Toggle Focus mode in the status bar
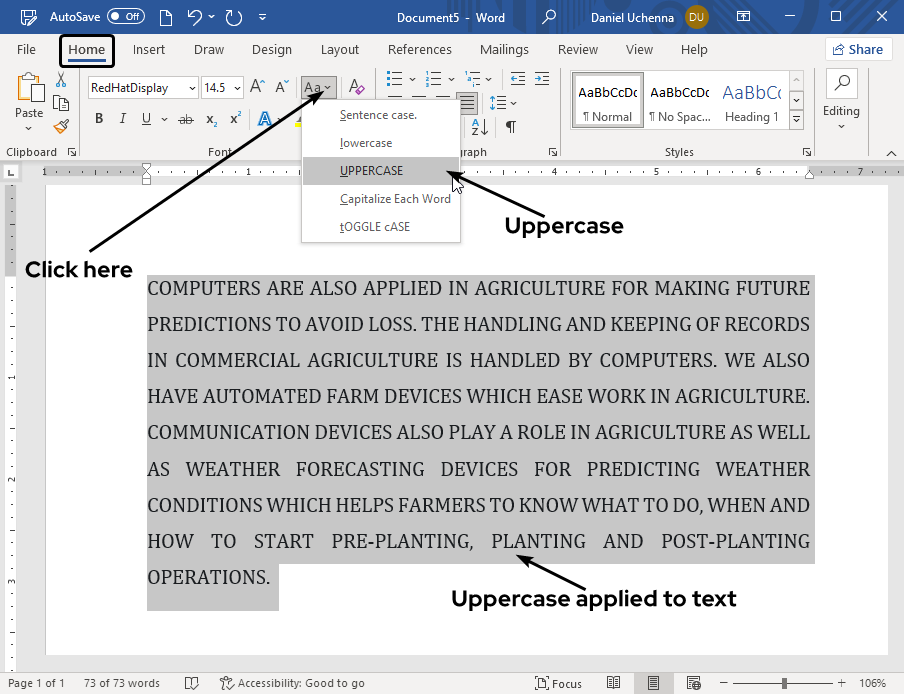904x694 pixels. pos(559,683)
